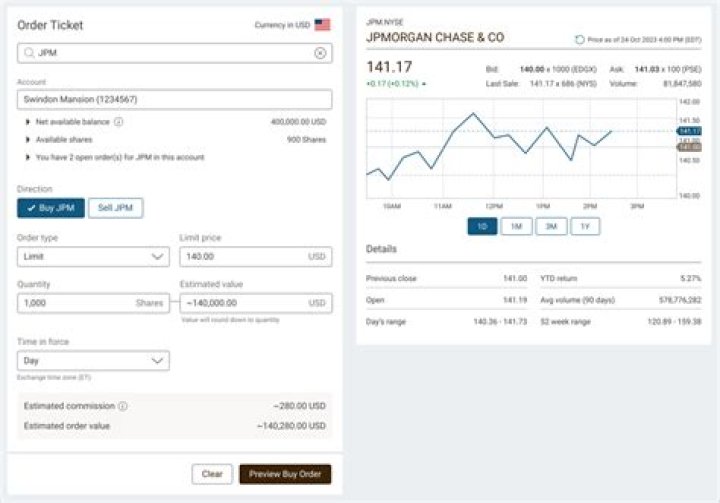Refresh the JPM price quote

(579, 39)
